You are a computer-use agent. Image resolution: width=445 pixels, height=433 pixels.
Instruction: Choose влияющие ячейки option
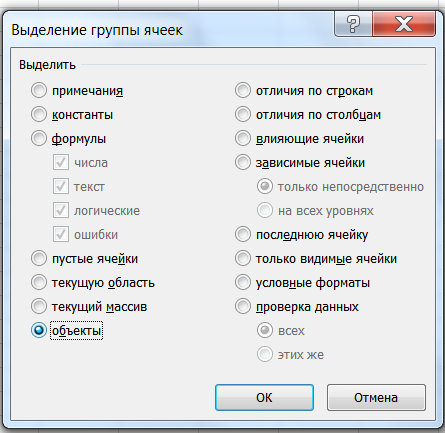point(243,139)
